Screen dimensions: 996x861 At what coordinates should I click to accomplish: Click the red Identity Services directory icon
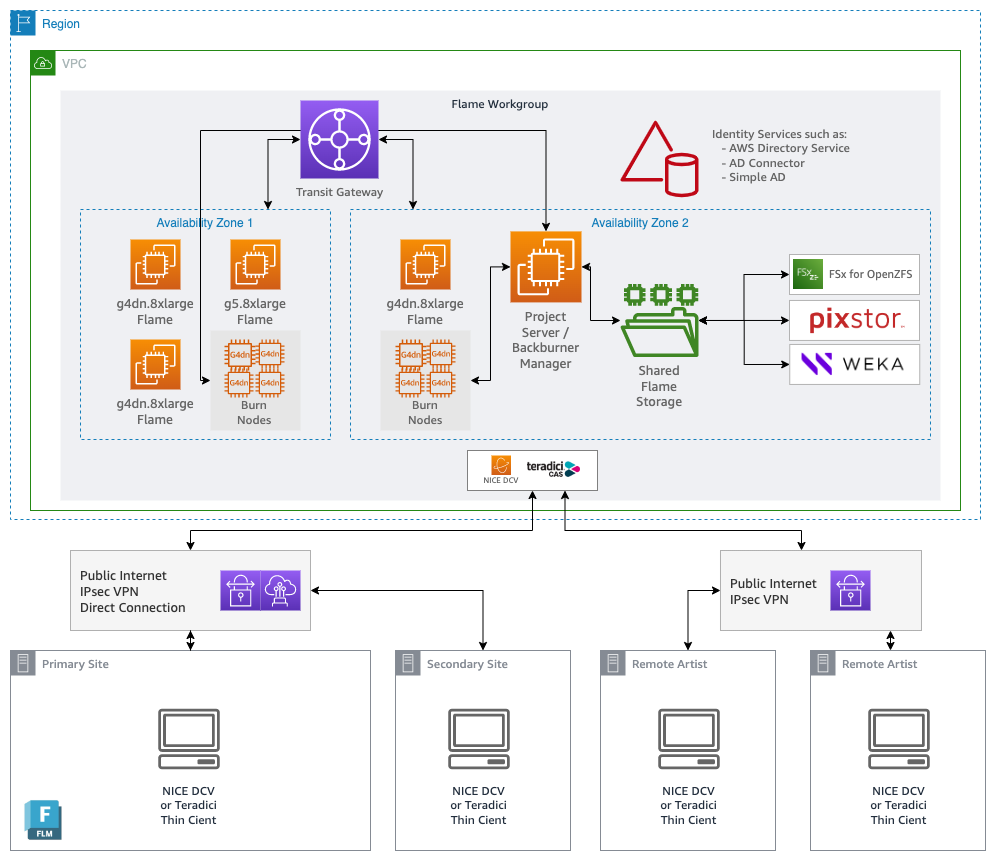[x=660, y=159]
